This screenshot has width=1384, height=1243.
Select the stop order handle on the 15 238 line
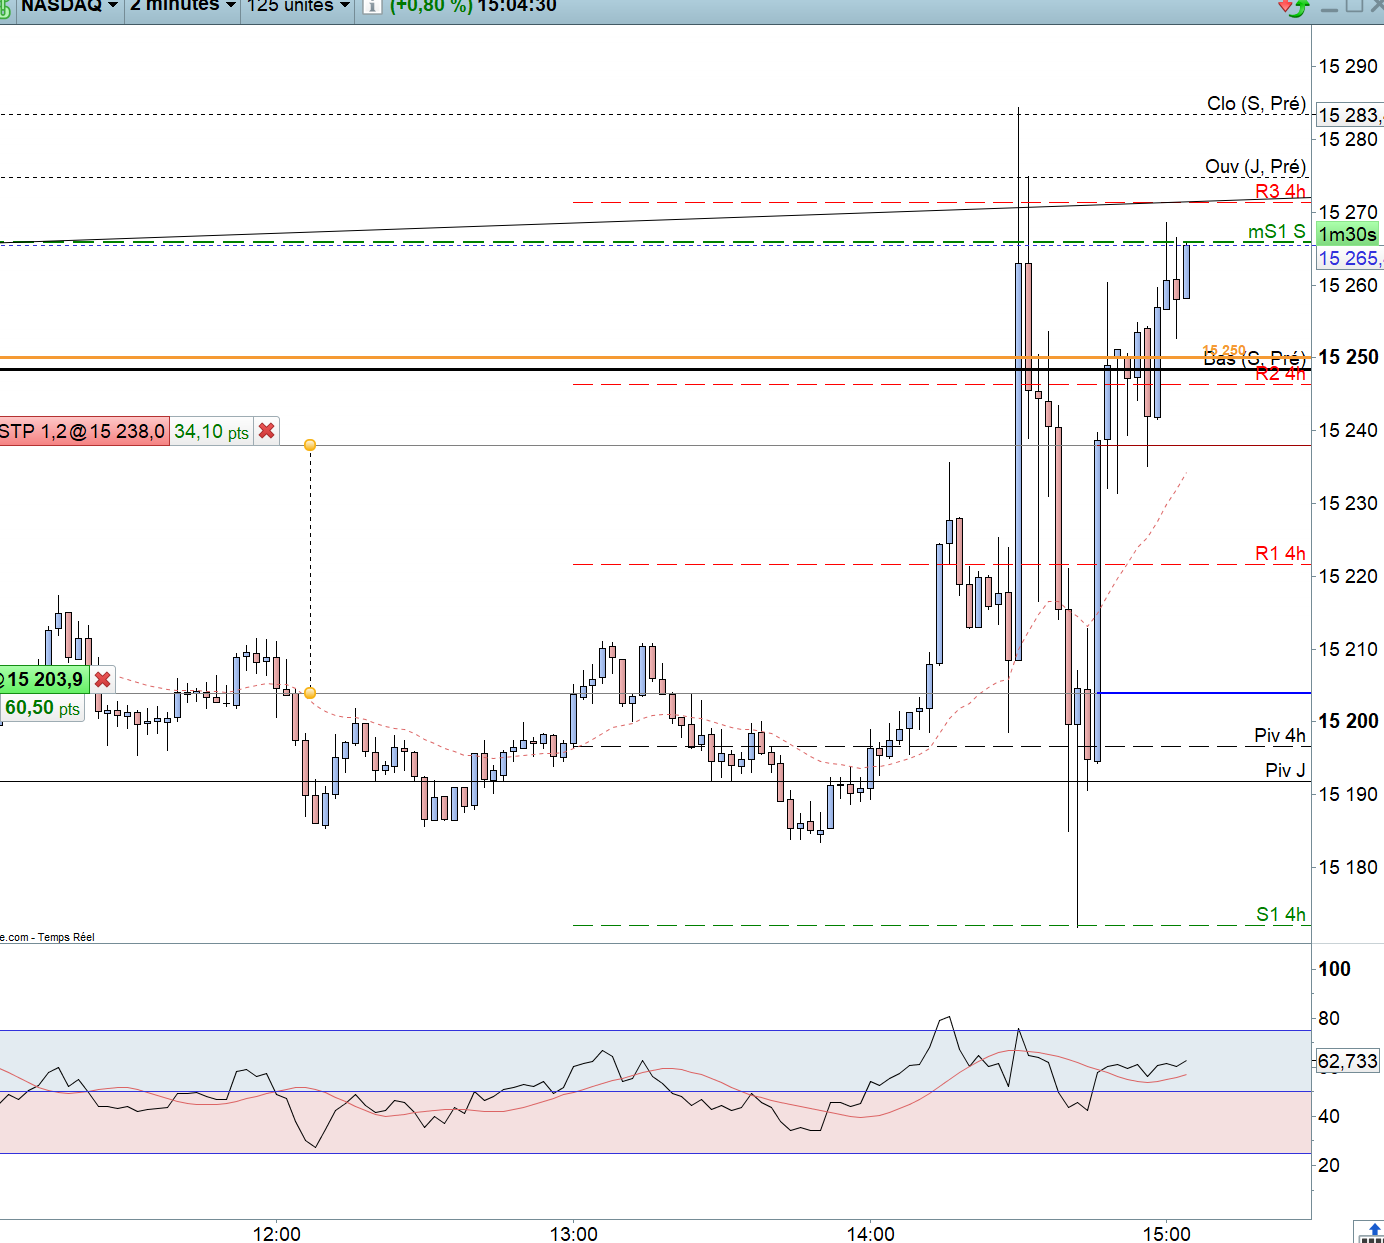[x=310, y=445]
